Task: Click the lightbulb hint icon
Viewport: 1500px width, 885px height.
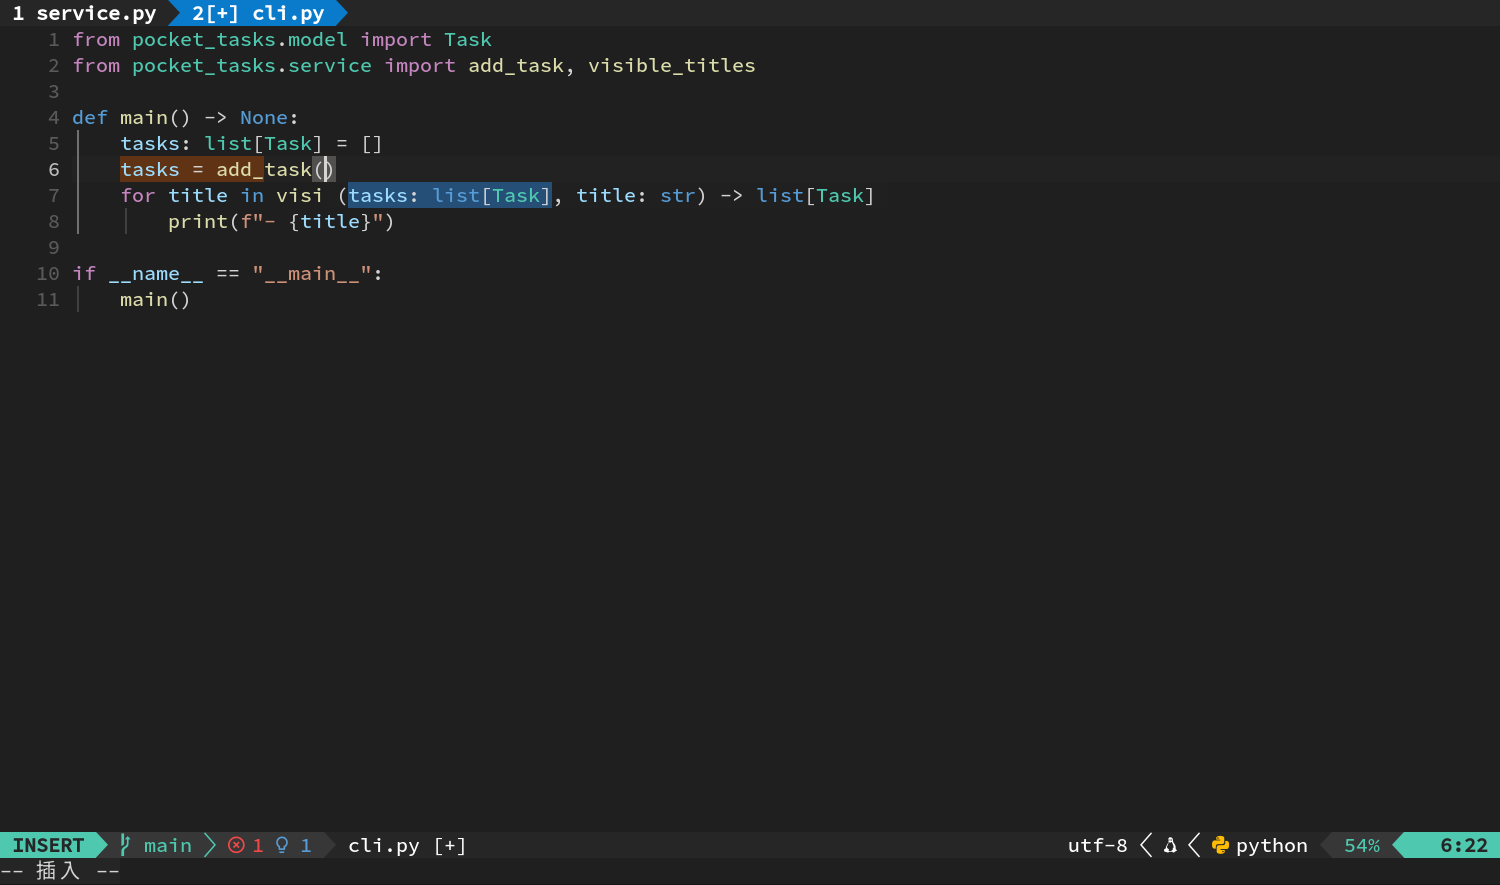Action: [282, 845]
